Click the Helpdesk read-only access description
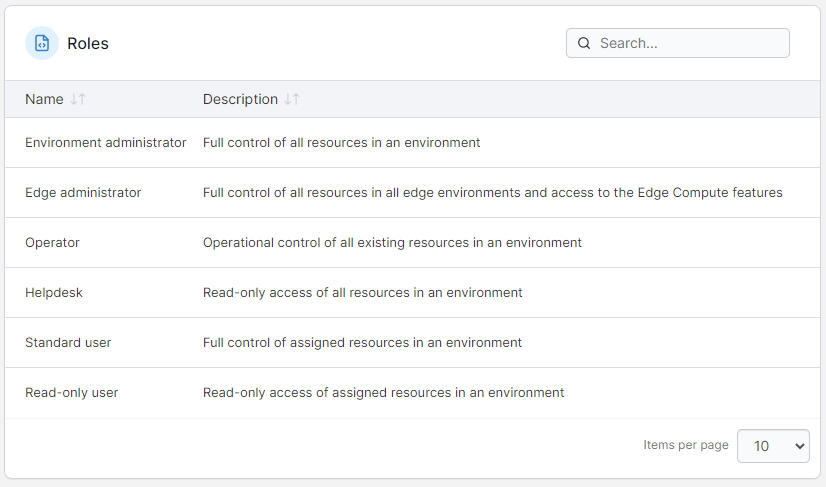The image size is (826, 487). (362, 293)
